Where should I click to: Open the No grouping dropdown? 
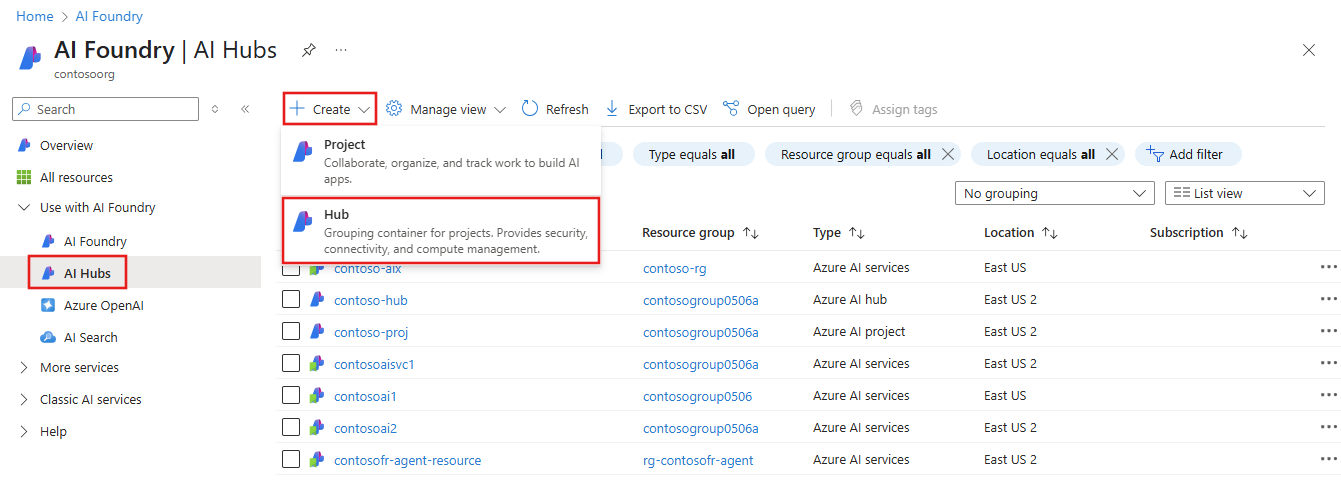point(1055,193)
